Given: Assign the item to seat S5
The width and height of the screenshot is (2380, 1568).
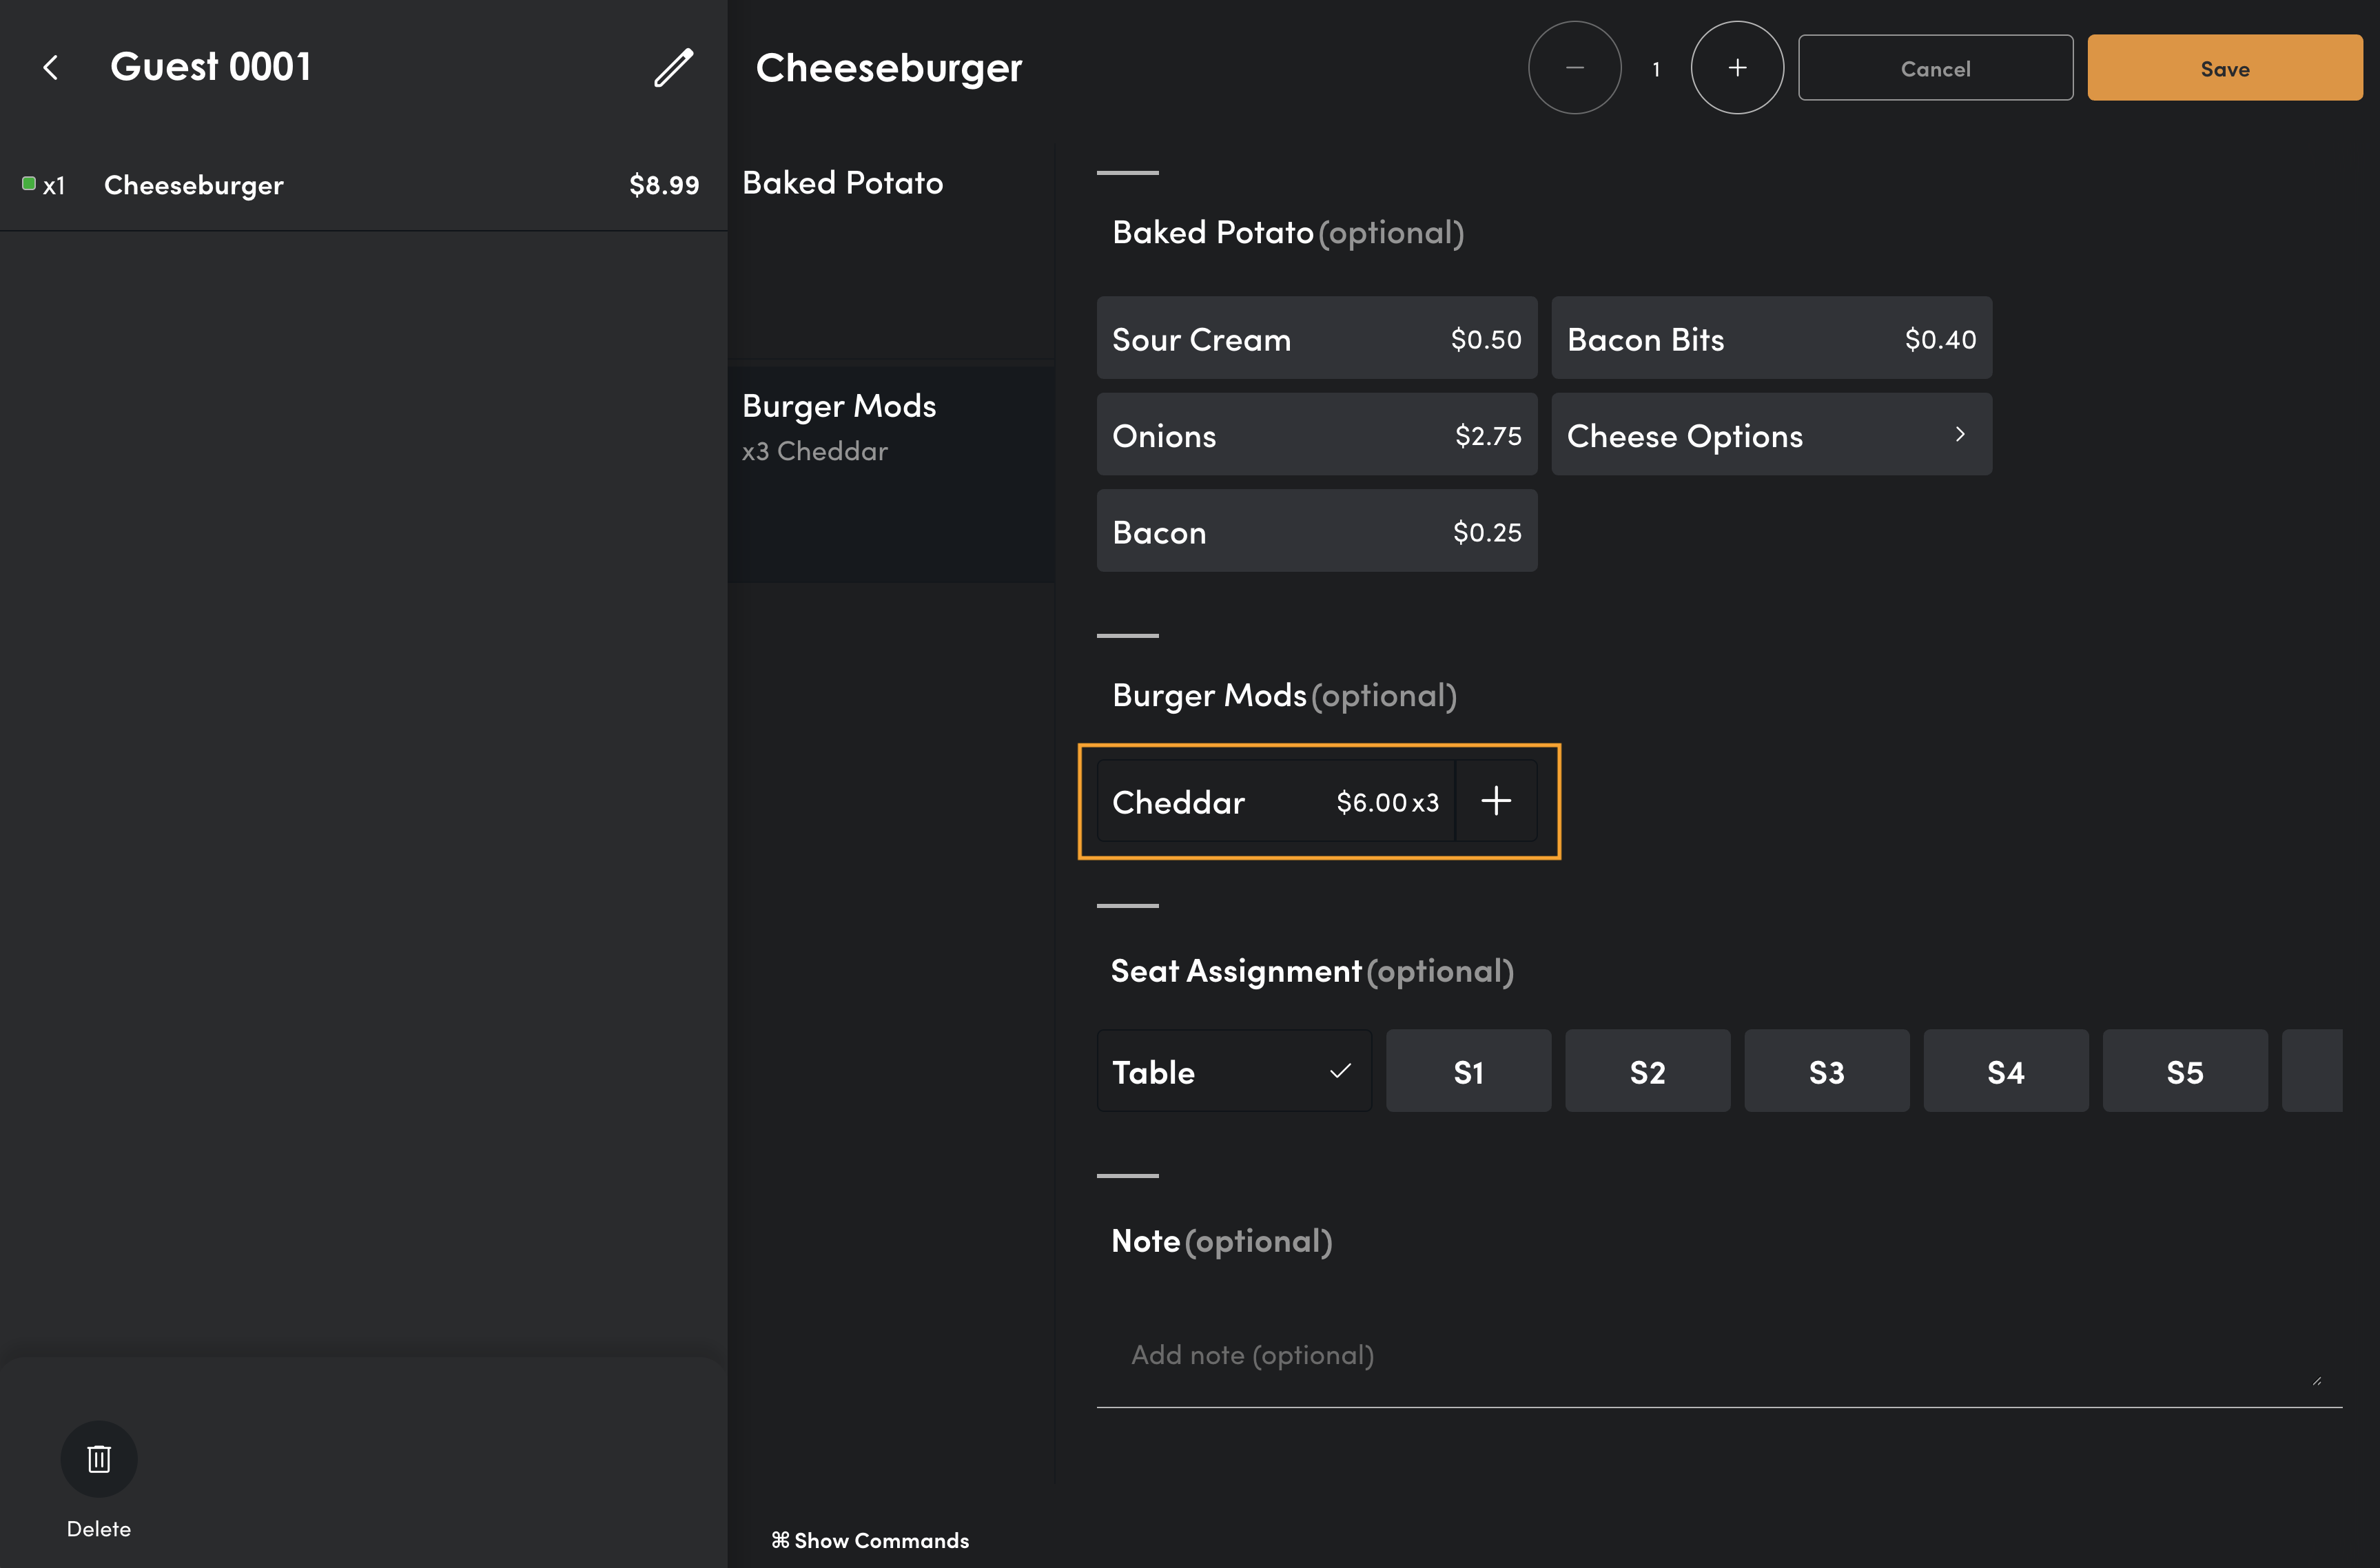Looking at the screenshot, I should pyautogui.click(x=2185, y=1071).
